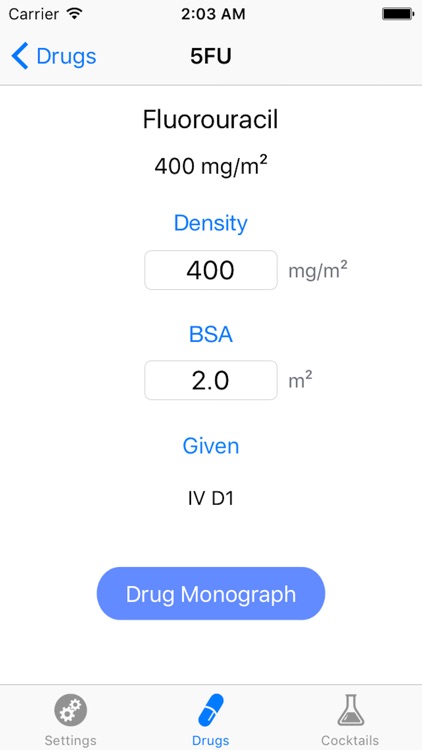Edit the BSA field showing 2.0
This screenshot has width=422, height=750.
pos(211,380)
